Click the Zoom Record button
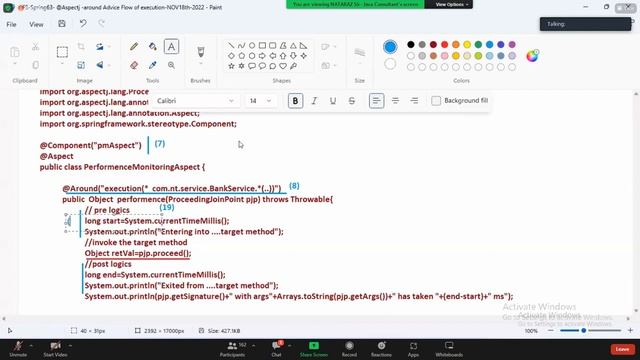Image resolution: width=640 pixels, height=360 pixels. 349,349
